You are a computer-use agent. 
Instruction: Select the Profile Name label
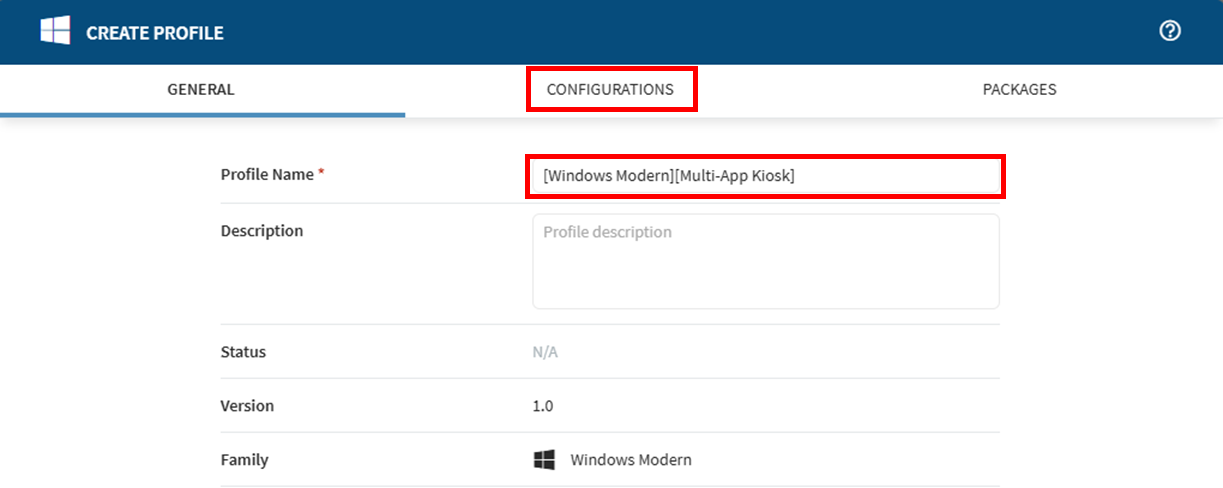pyautogui.click(x=266, y=174)
